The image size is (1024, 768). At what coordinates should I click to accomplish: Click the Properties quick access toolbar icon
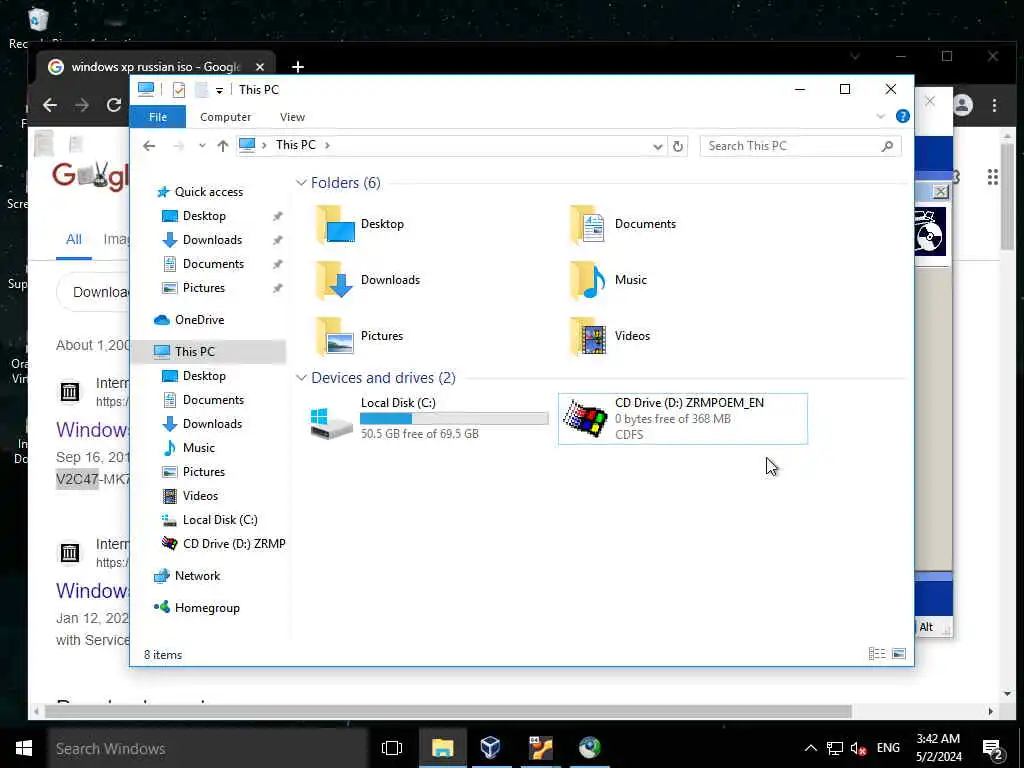tap(178, 89)
